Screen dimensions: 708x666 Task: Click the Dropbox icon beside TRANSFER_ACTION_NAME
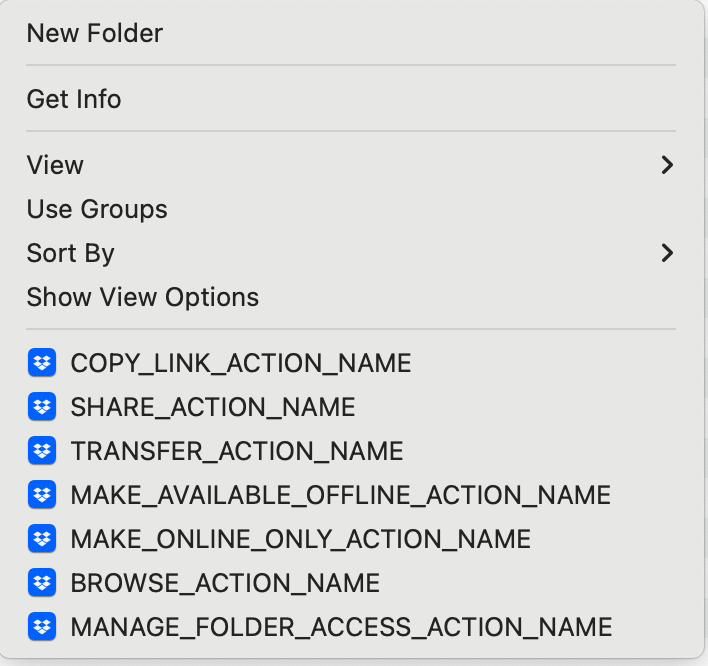[41, 451]
